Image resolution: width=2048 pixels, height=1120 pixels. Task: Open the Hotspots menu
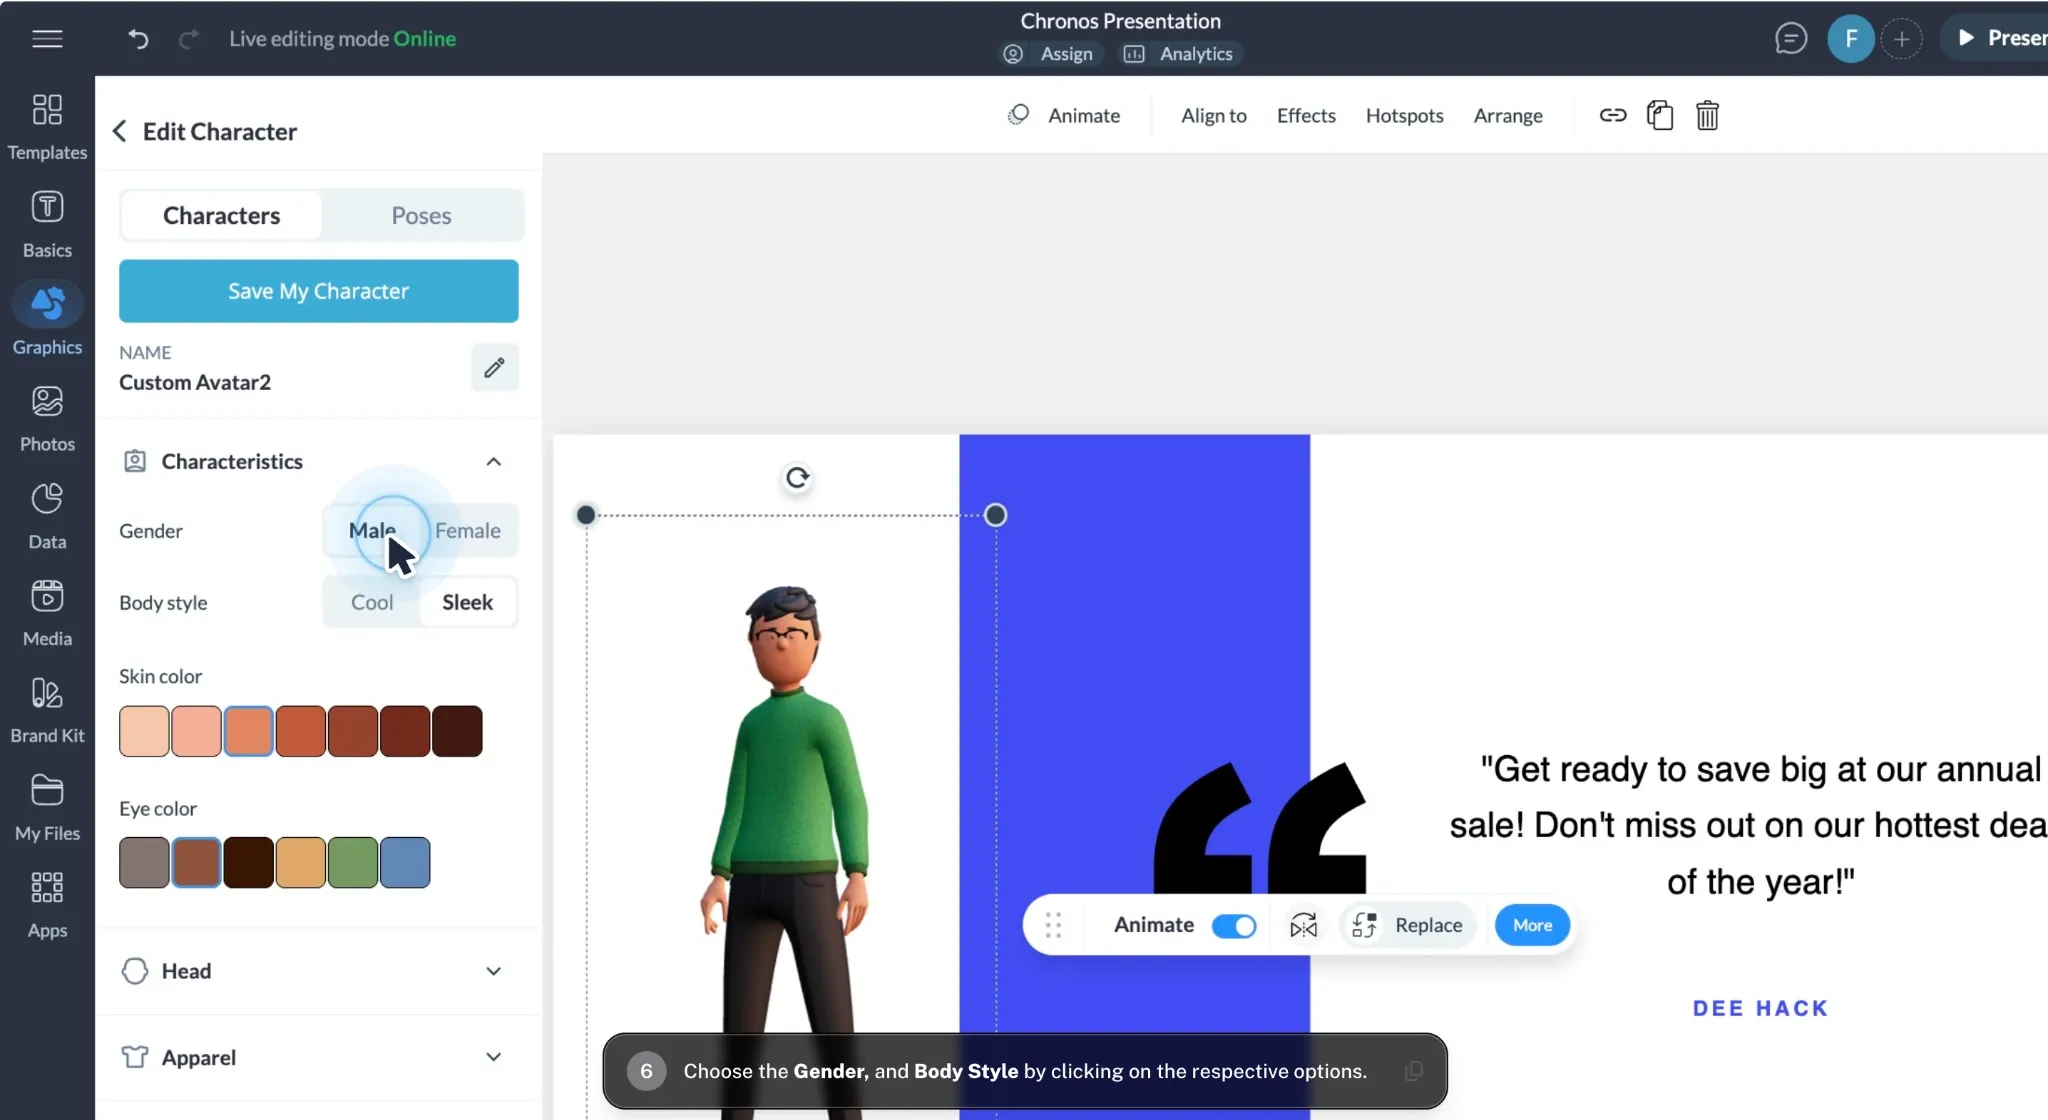[1404, 115]
